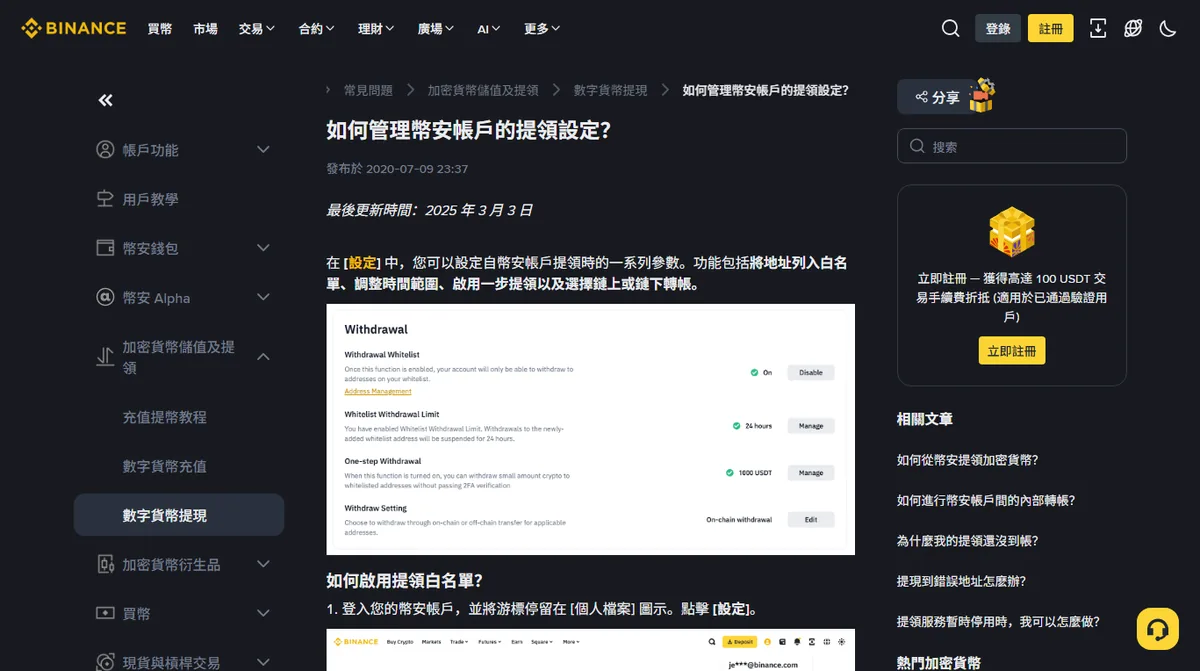
Task: Open the 更多 dropdown menu
Action: pos(542,29)
